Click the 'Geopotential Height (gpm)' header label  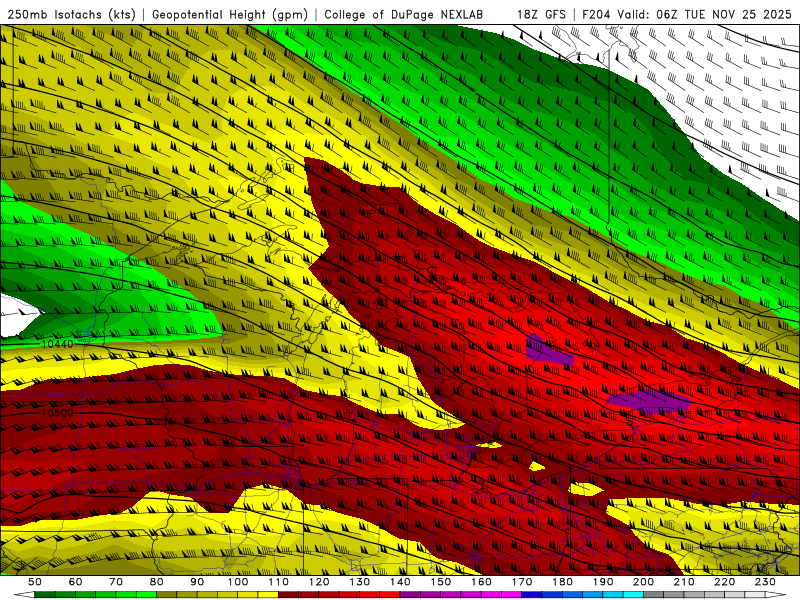[230, 14]
